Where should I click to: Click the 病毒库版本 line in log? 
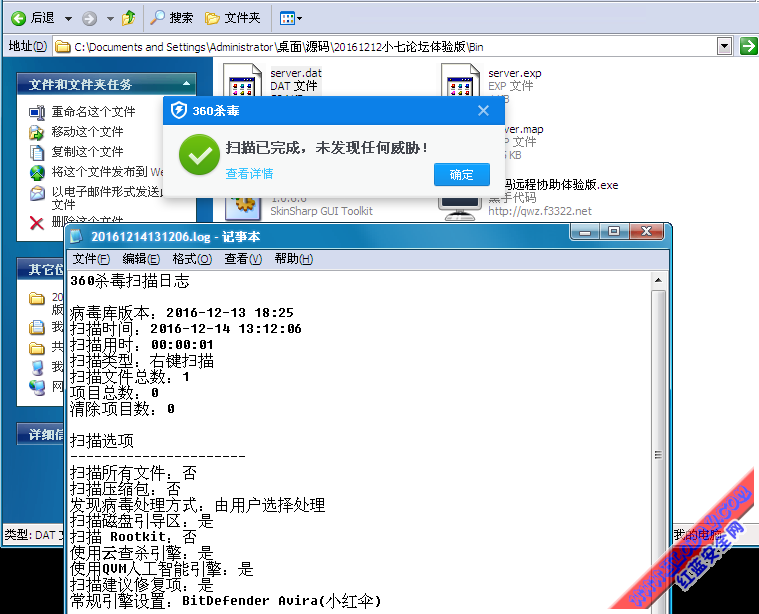(x=182, y=313)
